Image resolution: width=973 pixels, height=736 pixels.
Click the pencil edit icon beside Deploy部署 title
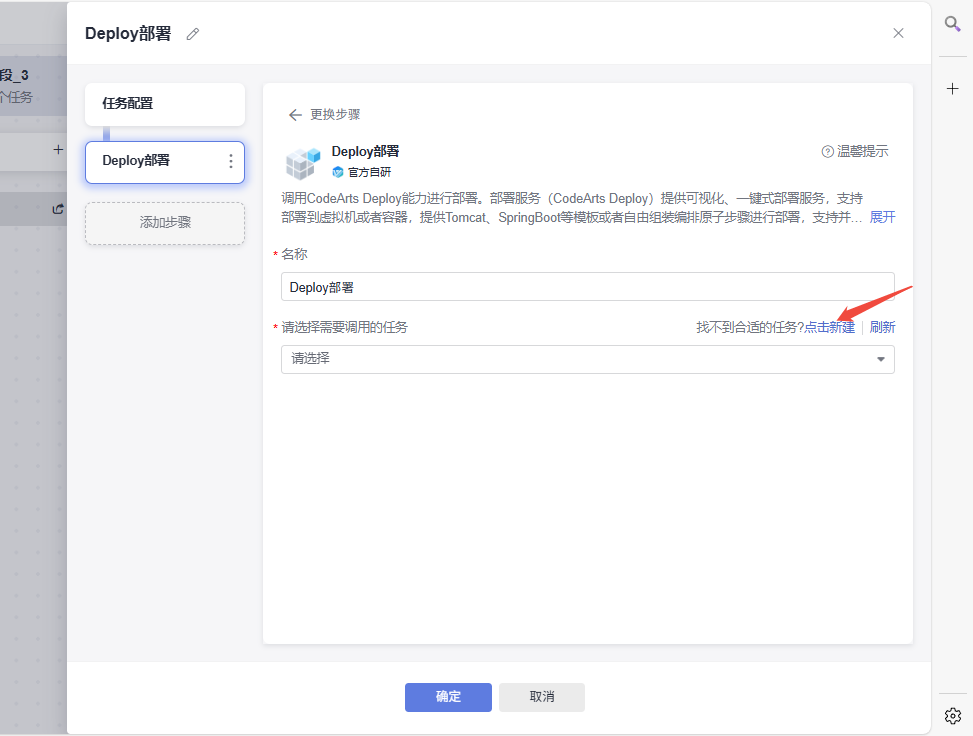coord(193,34)
